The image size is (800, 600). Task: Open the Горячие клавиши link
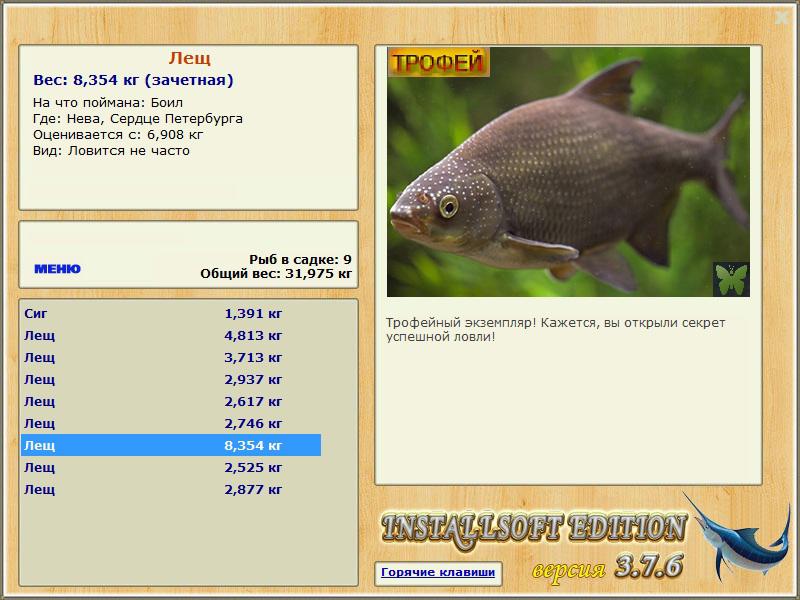click(x=438, y=572)
